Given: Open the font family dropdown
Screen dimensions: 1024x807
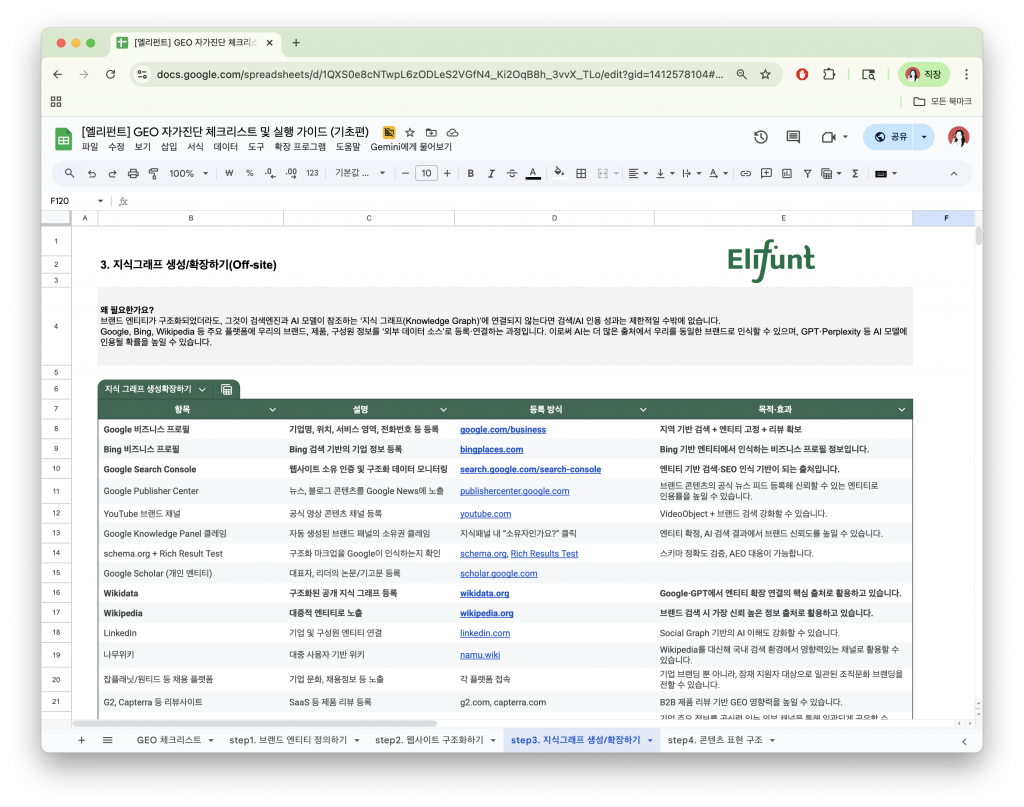Looking at the screenshot, I should coord(360,174).
